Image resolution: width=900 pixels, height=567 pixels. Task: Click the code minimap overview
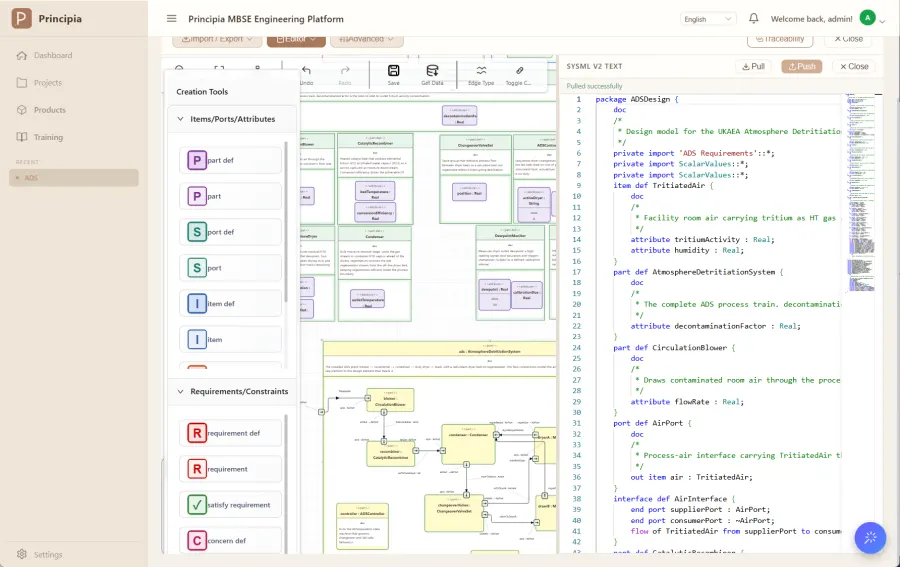click(x=861, y=192)
